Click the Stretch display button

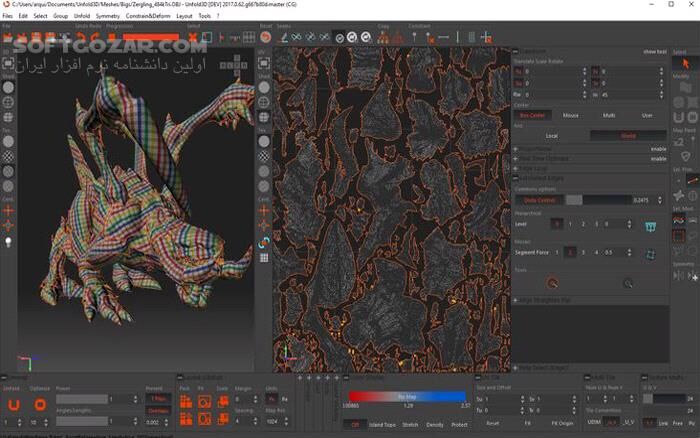tap(410, 424)
